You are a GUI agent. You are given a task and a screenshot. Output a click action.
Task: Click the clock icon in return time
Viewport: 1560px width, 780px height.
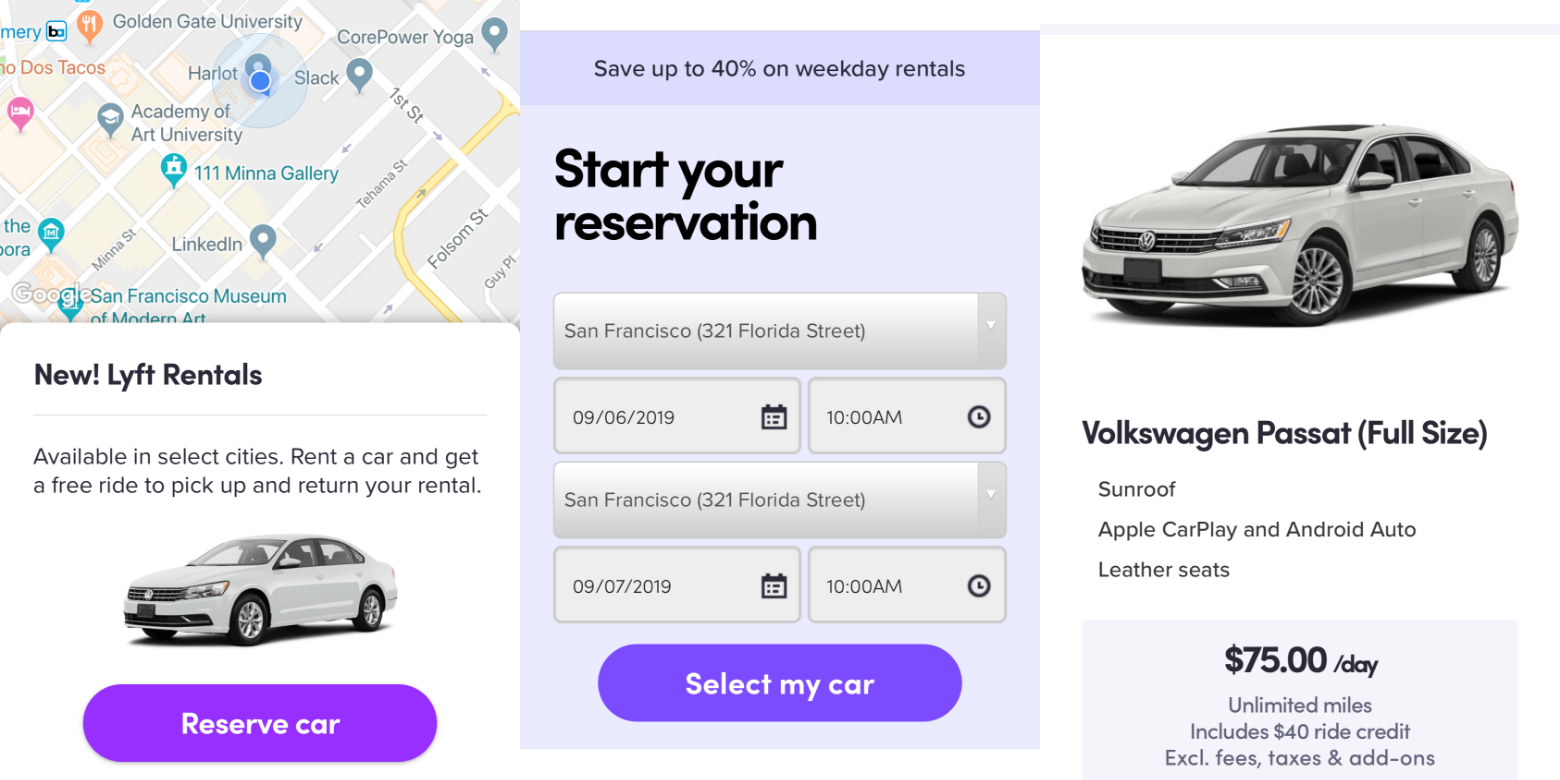979,586
